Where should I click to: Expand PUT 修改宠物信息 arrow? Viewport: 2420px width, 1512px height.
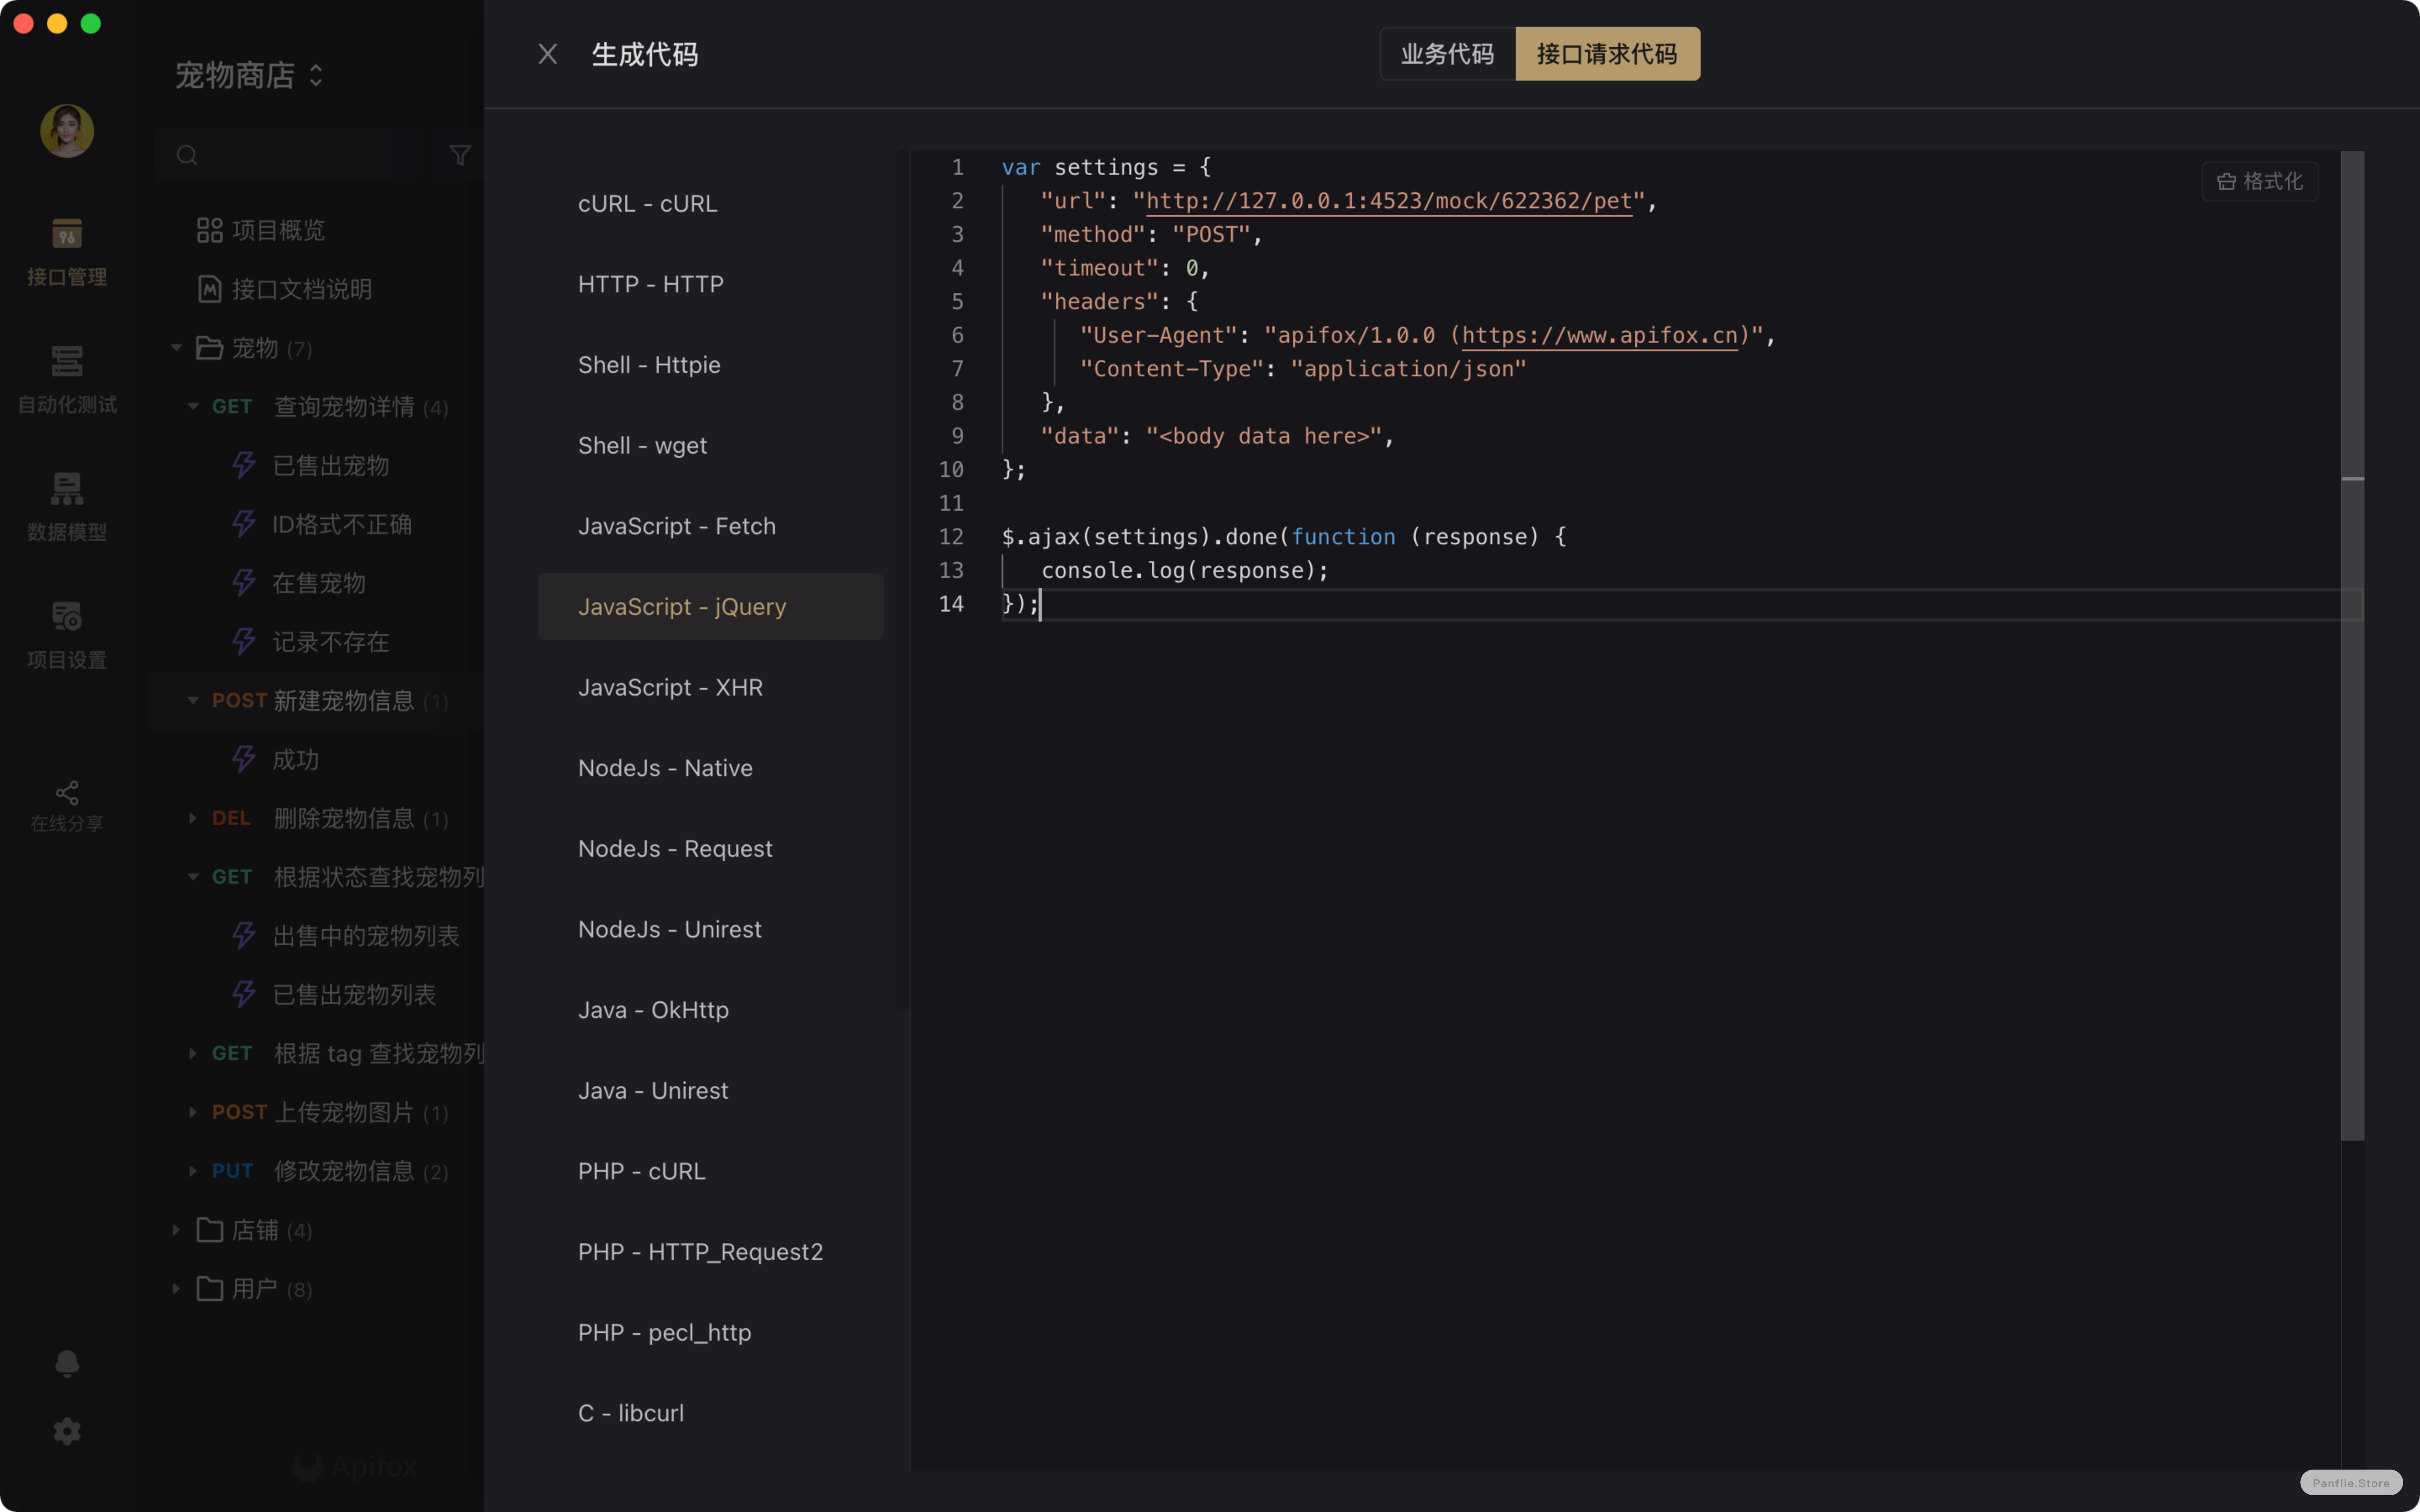[x=193, y=1171]
